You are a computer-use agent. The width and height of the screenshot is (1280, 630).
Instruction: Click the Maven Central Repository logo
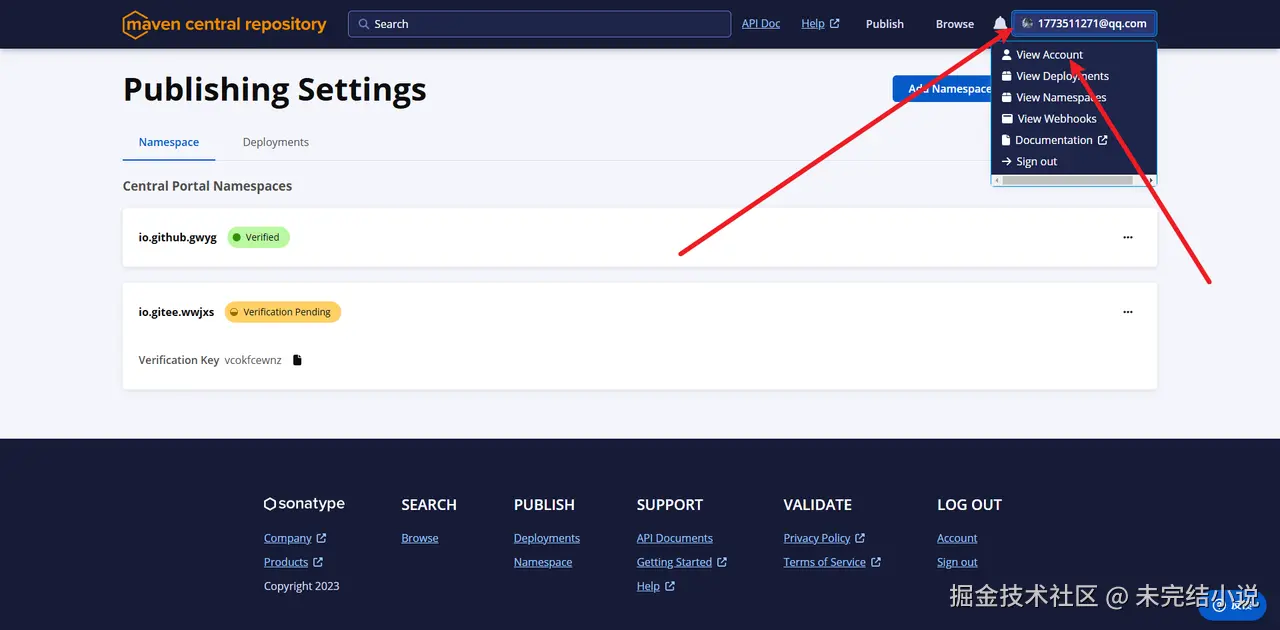tap(224, 24)
